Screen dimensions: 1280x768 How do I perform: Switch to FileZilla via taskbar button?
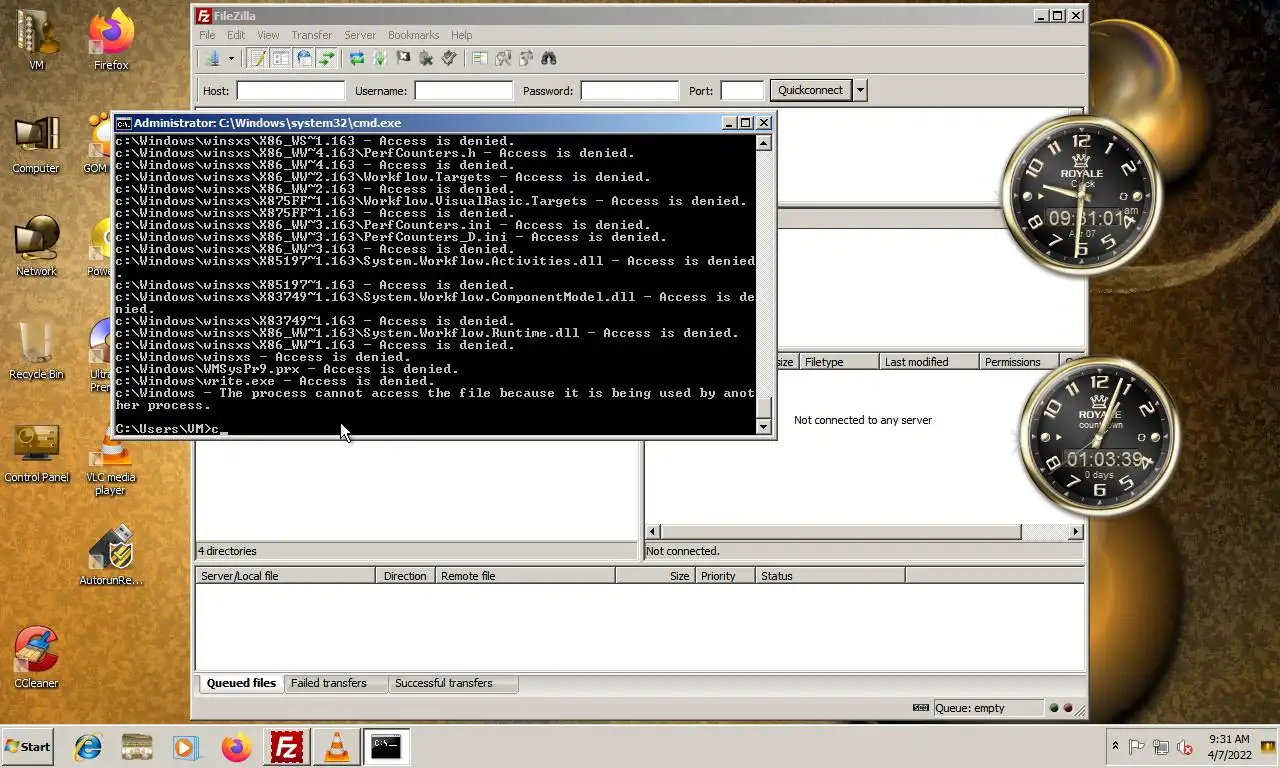(x=287, y=747)
